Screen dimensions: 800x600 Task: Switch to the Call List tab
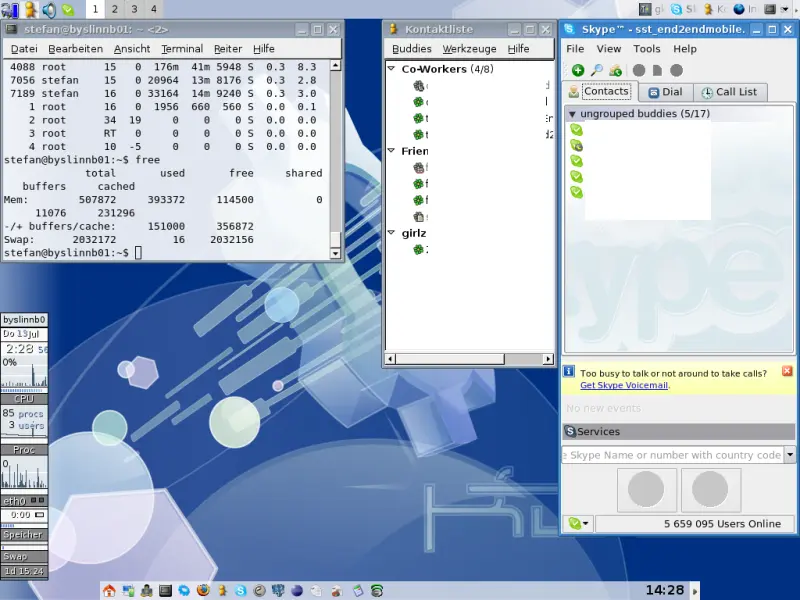(x=729, y=92)
